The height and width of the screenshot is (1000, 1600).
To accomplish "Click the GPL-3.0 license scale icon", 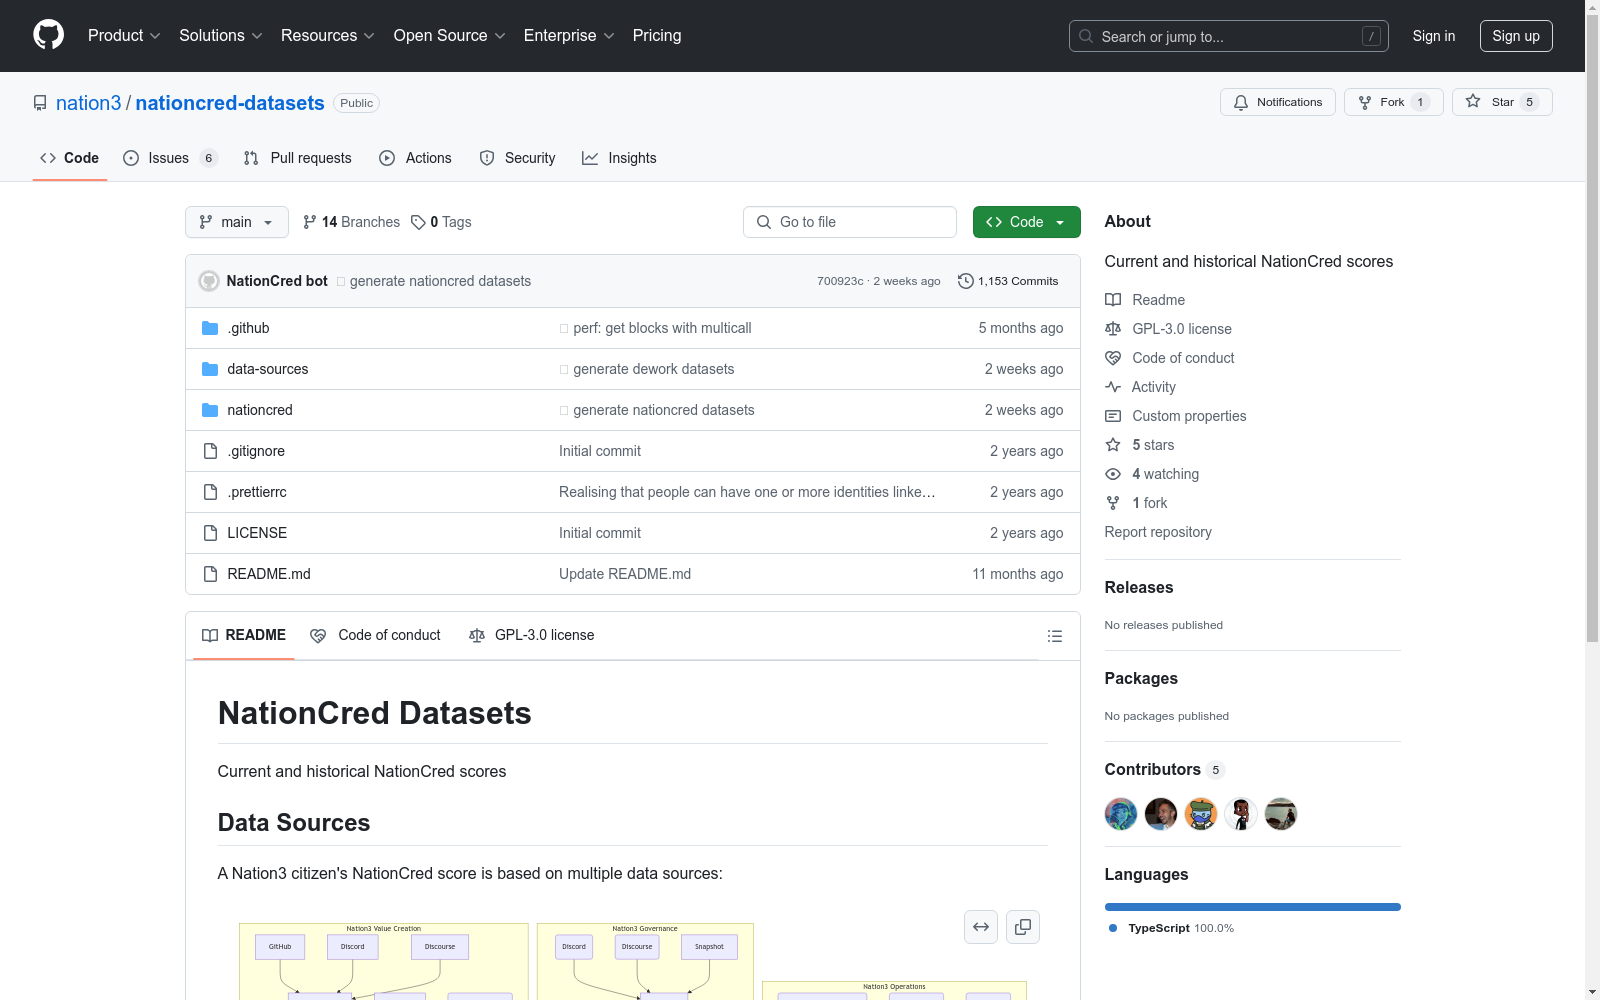I will coord(1113,329).
